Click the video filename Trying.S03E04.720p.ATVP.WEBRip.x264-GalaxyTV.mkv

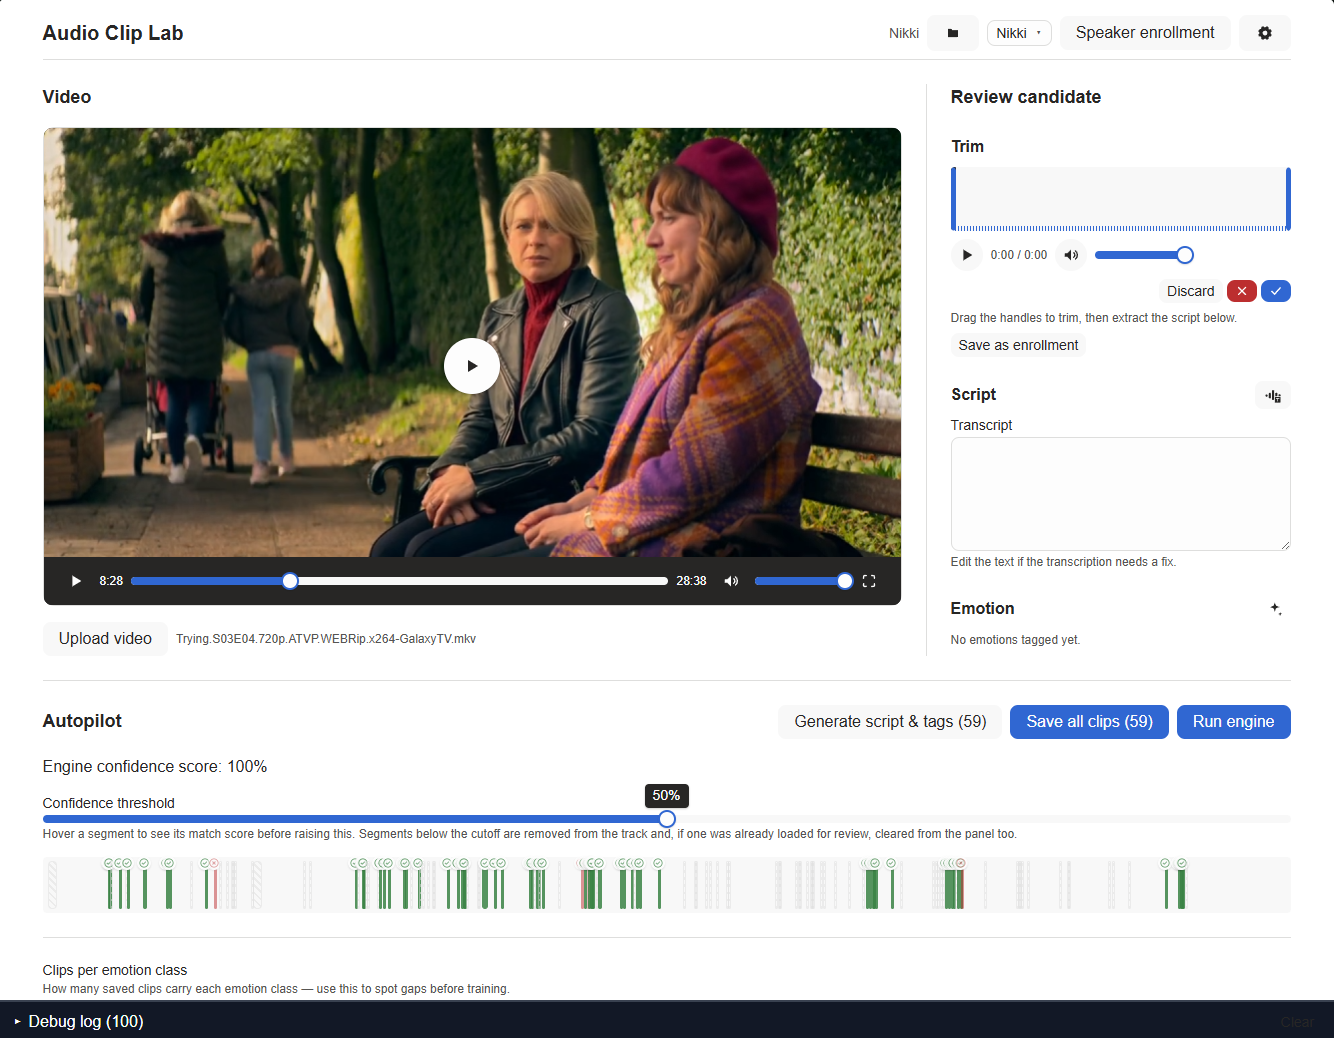click(x=326, y=639)
